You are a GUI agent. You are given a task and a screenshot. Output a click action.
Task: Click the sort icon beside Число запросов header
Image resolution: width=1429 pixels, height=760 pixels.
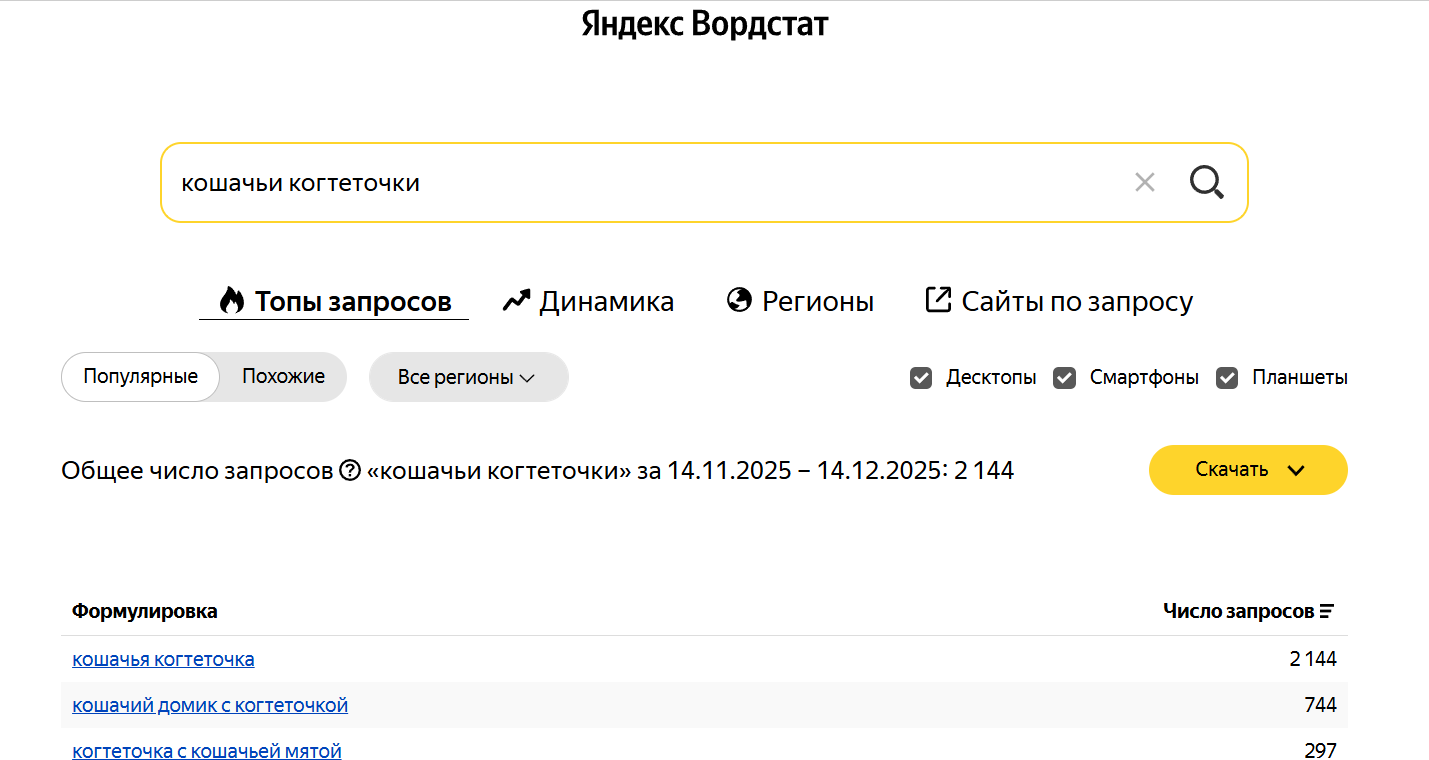point(1326,610)
